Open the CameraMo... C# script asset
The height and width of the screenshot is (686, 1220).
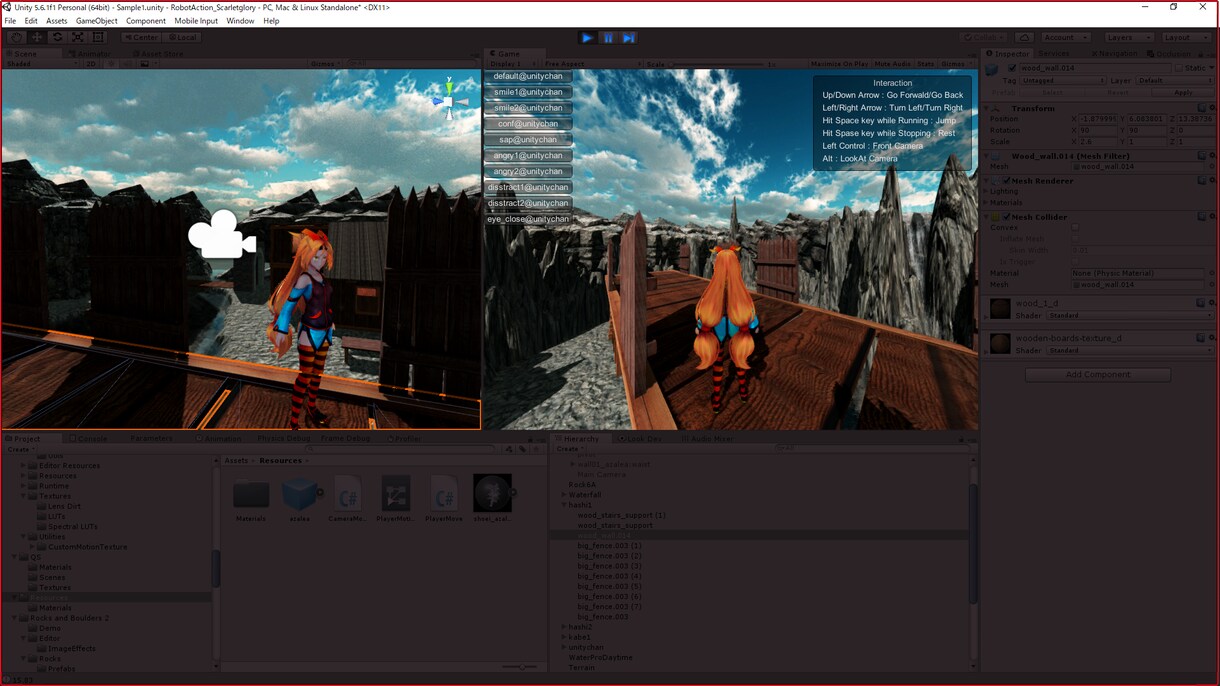(347, 493)
